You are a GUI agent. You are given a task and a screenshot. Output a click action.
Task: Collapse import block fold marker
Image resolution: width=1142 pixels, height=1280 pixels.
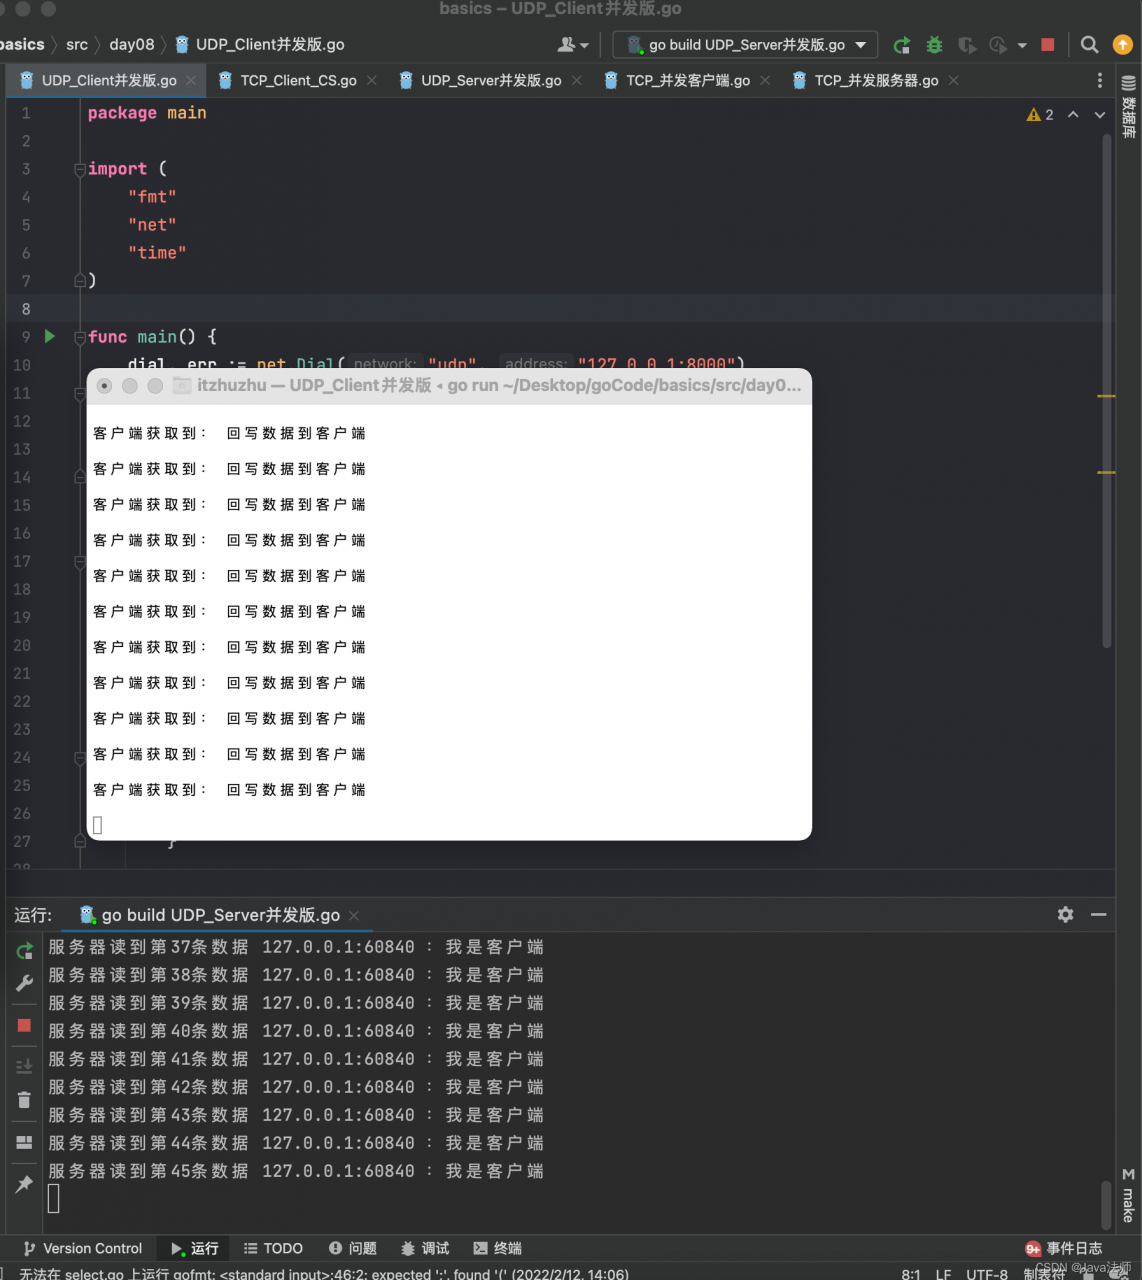(x=80, y=170)
